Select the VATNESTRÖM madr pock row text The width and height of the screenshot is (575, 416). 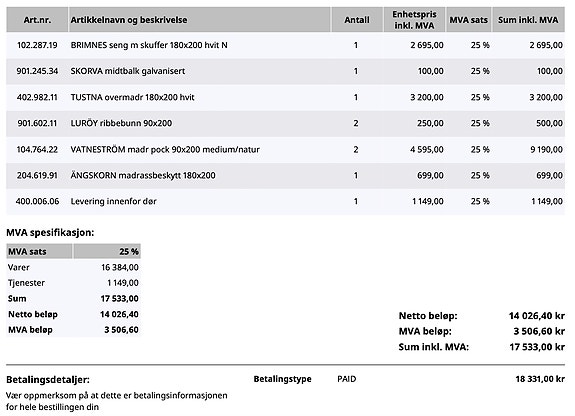click(165, 150)
